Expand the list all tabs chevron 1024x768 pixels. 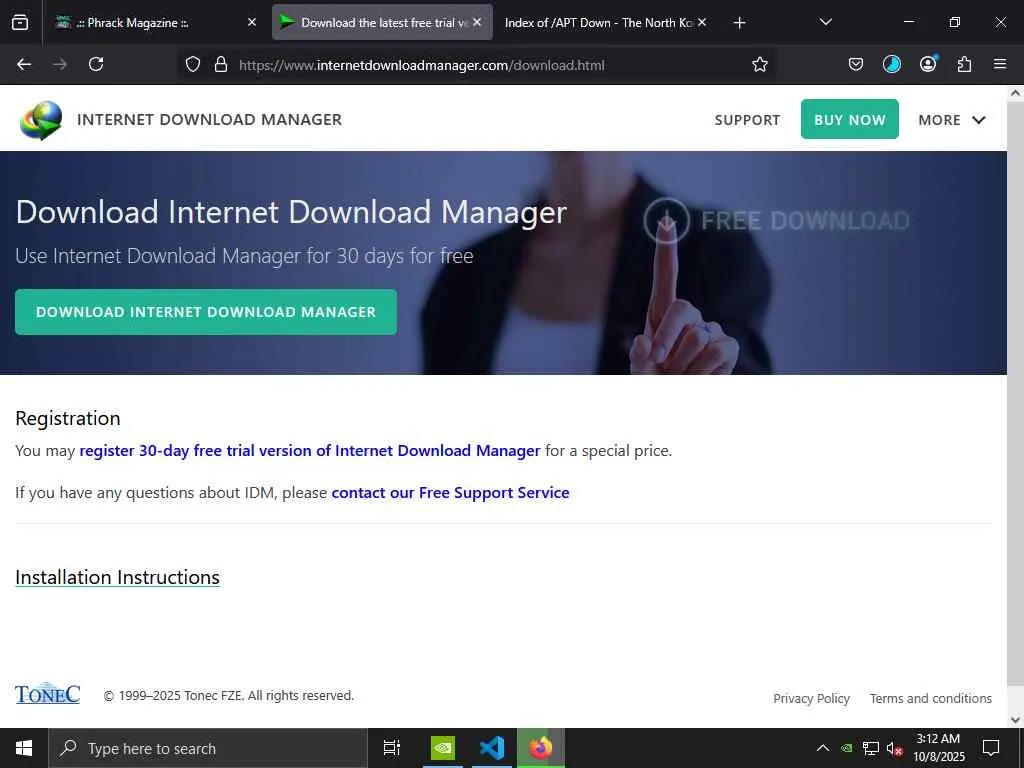pos(825,22)
